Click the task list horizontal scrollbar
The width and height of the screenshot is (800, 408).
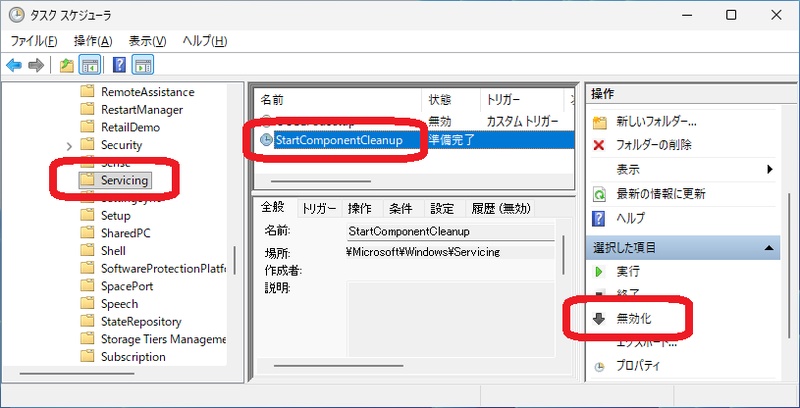point(320,181)
